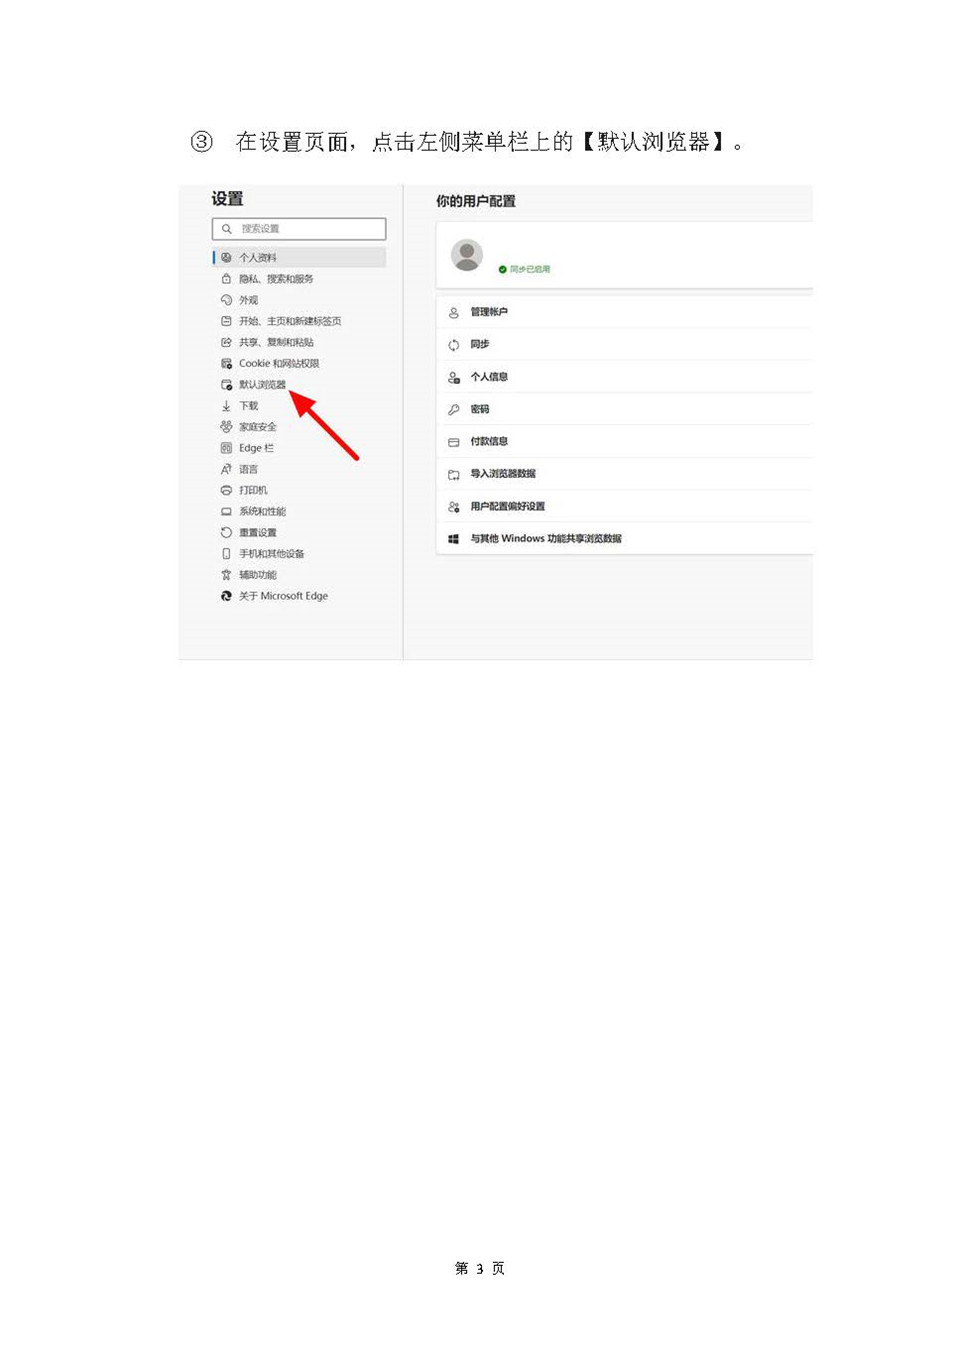Click the Windows logo icon

point(453,539)
